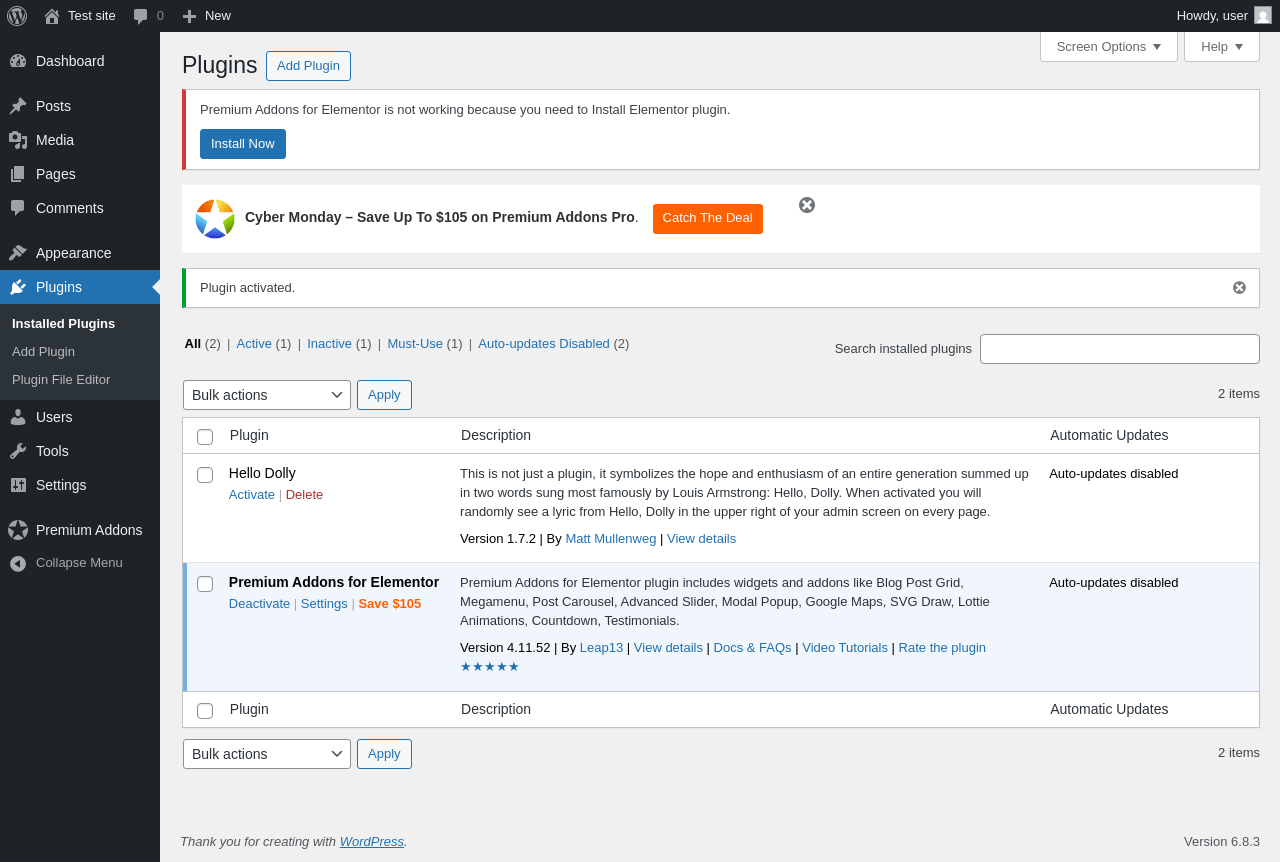Expand the Help panel
This screenshot has width=1280, height=862.
click(1221, 46)
